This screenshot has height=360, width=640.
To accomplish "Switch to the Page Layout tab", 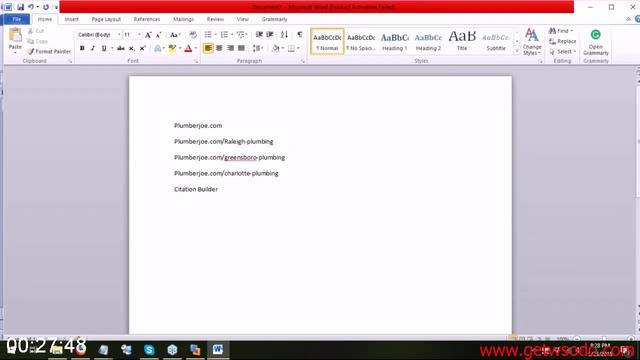I will point(106,19).
